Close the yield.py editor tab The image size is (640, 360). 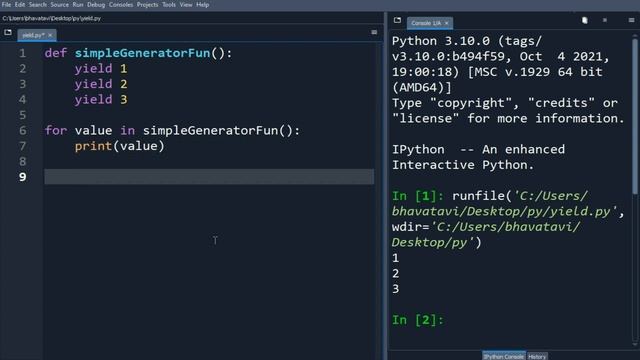(x=50, y=35)
